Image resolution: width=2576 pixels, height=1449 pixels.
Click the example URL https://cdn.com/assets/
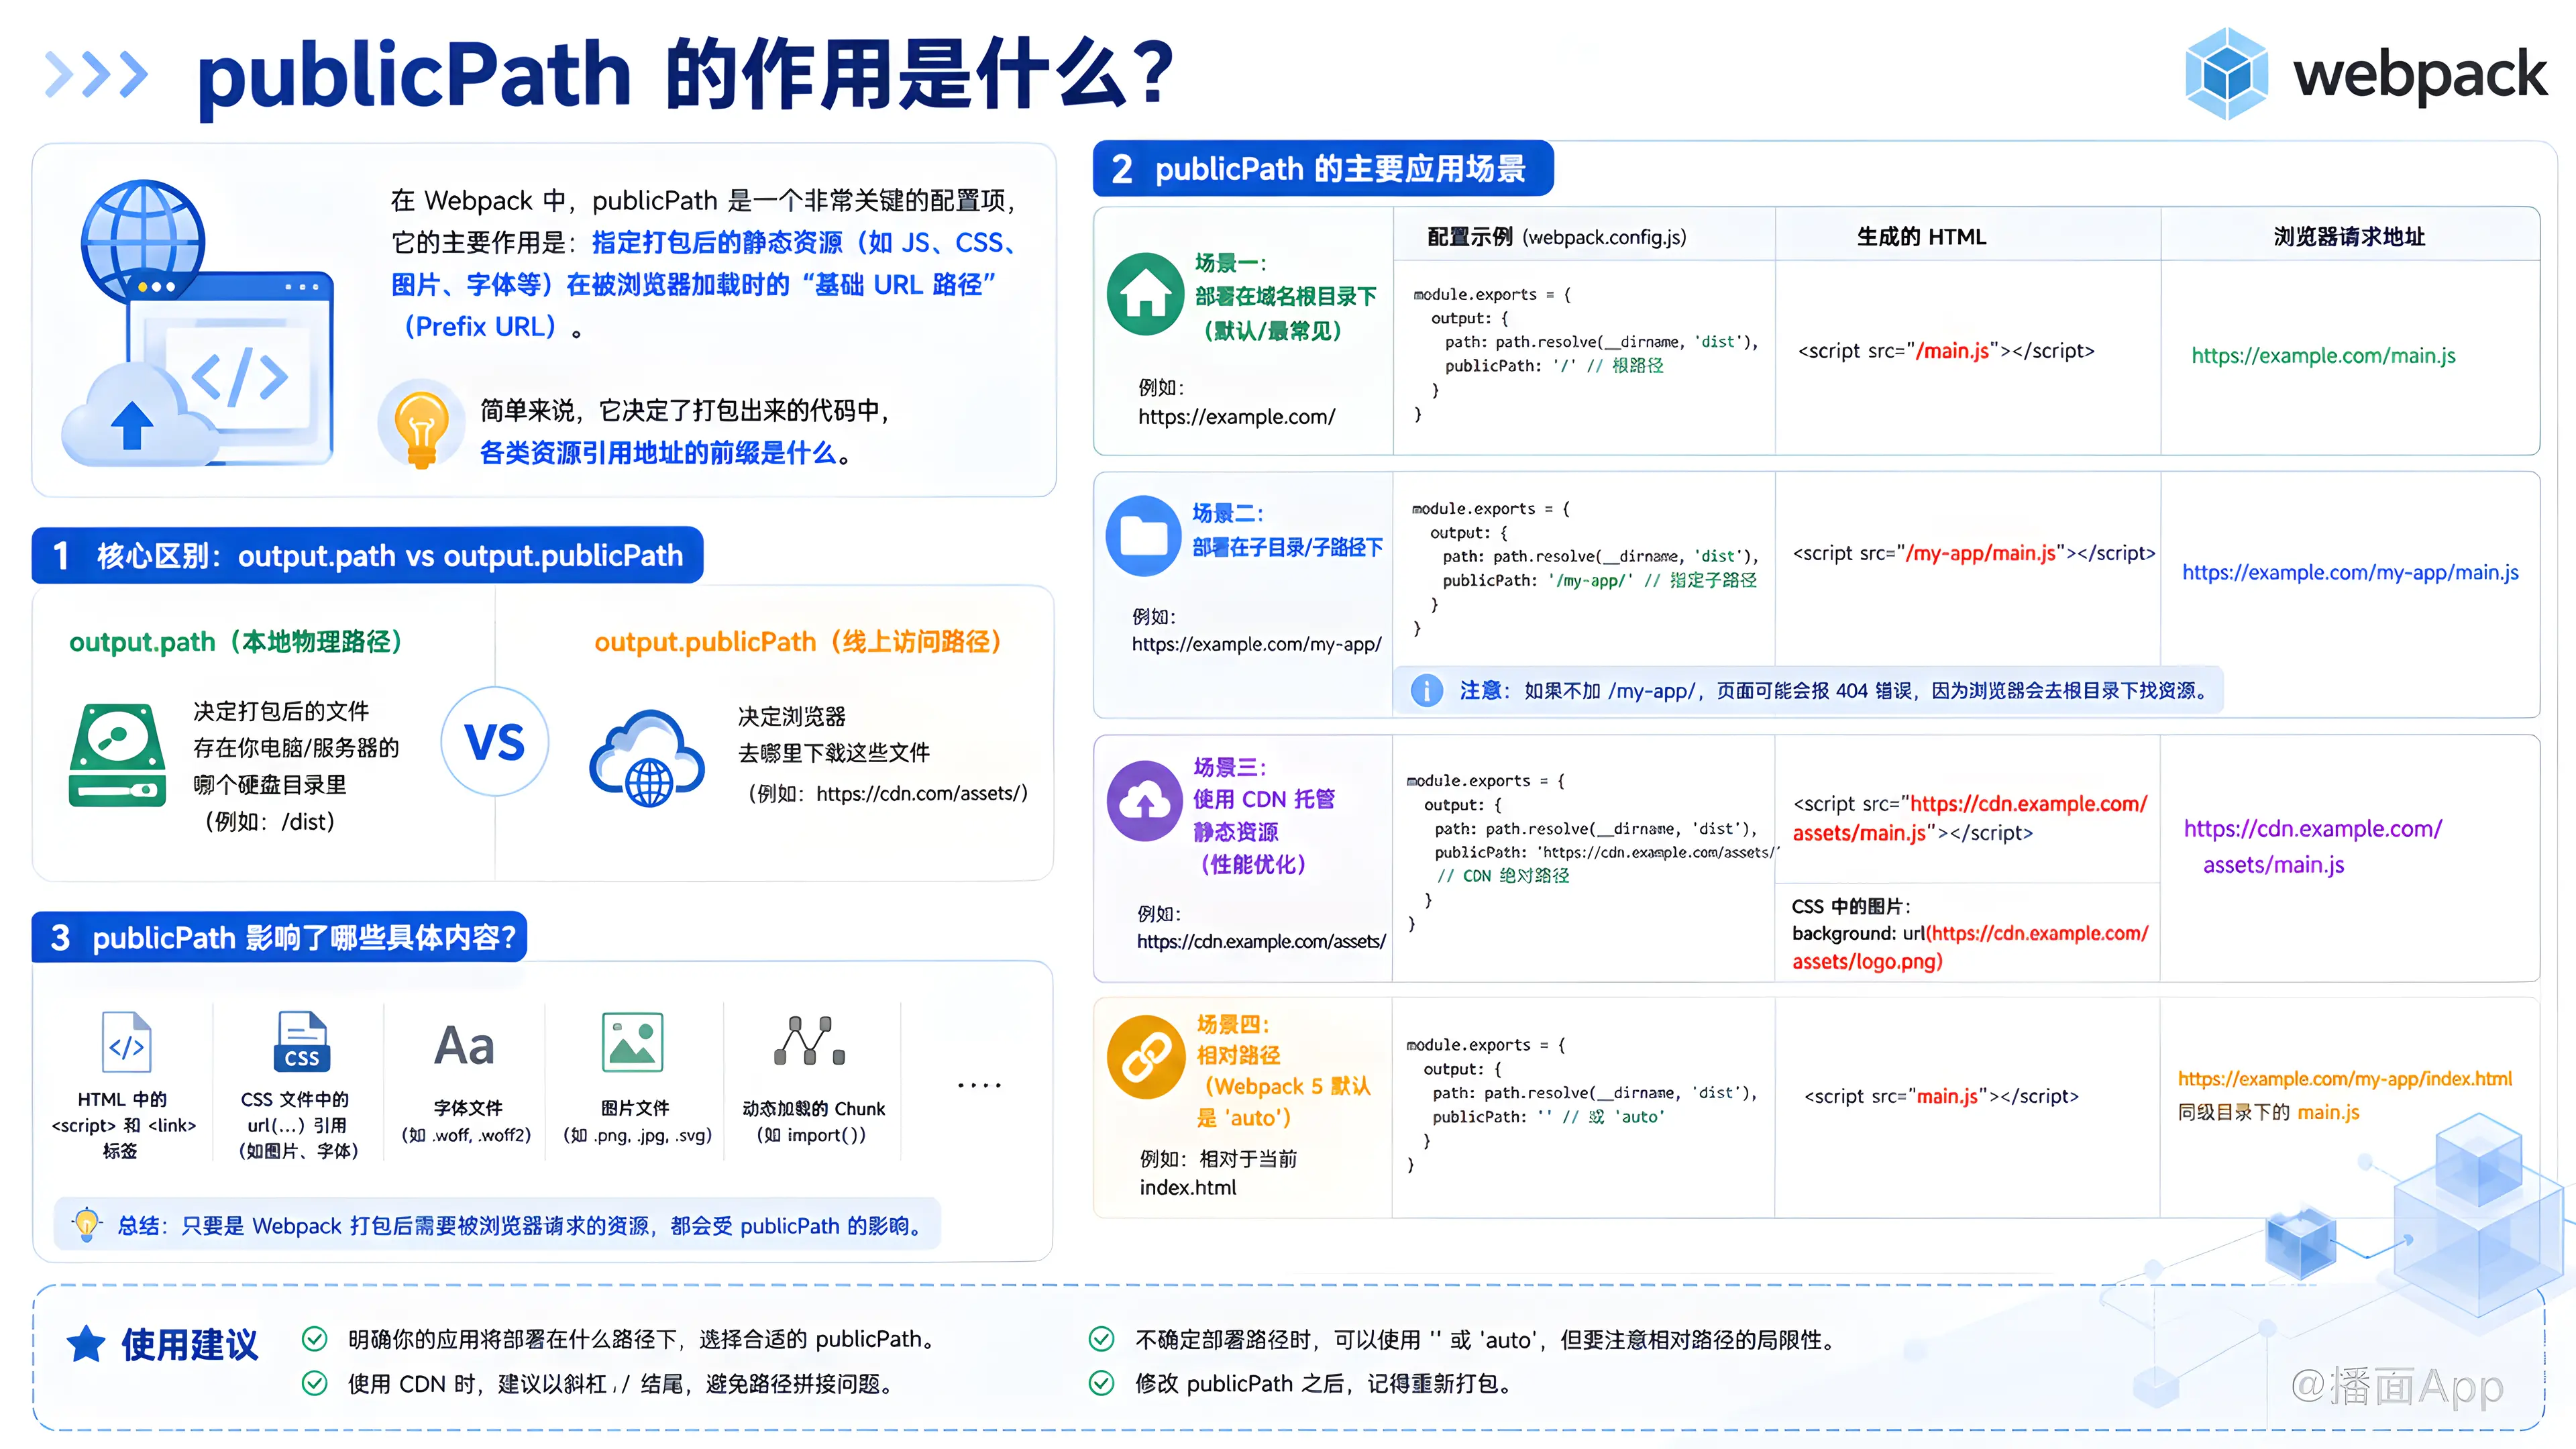[x=922, y=793]
